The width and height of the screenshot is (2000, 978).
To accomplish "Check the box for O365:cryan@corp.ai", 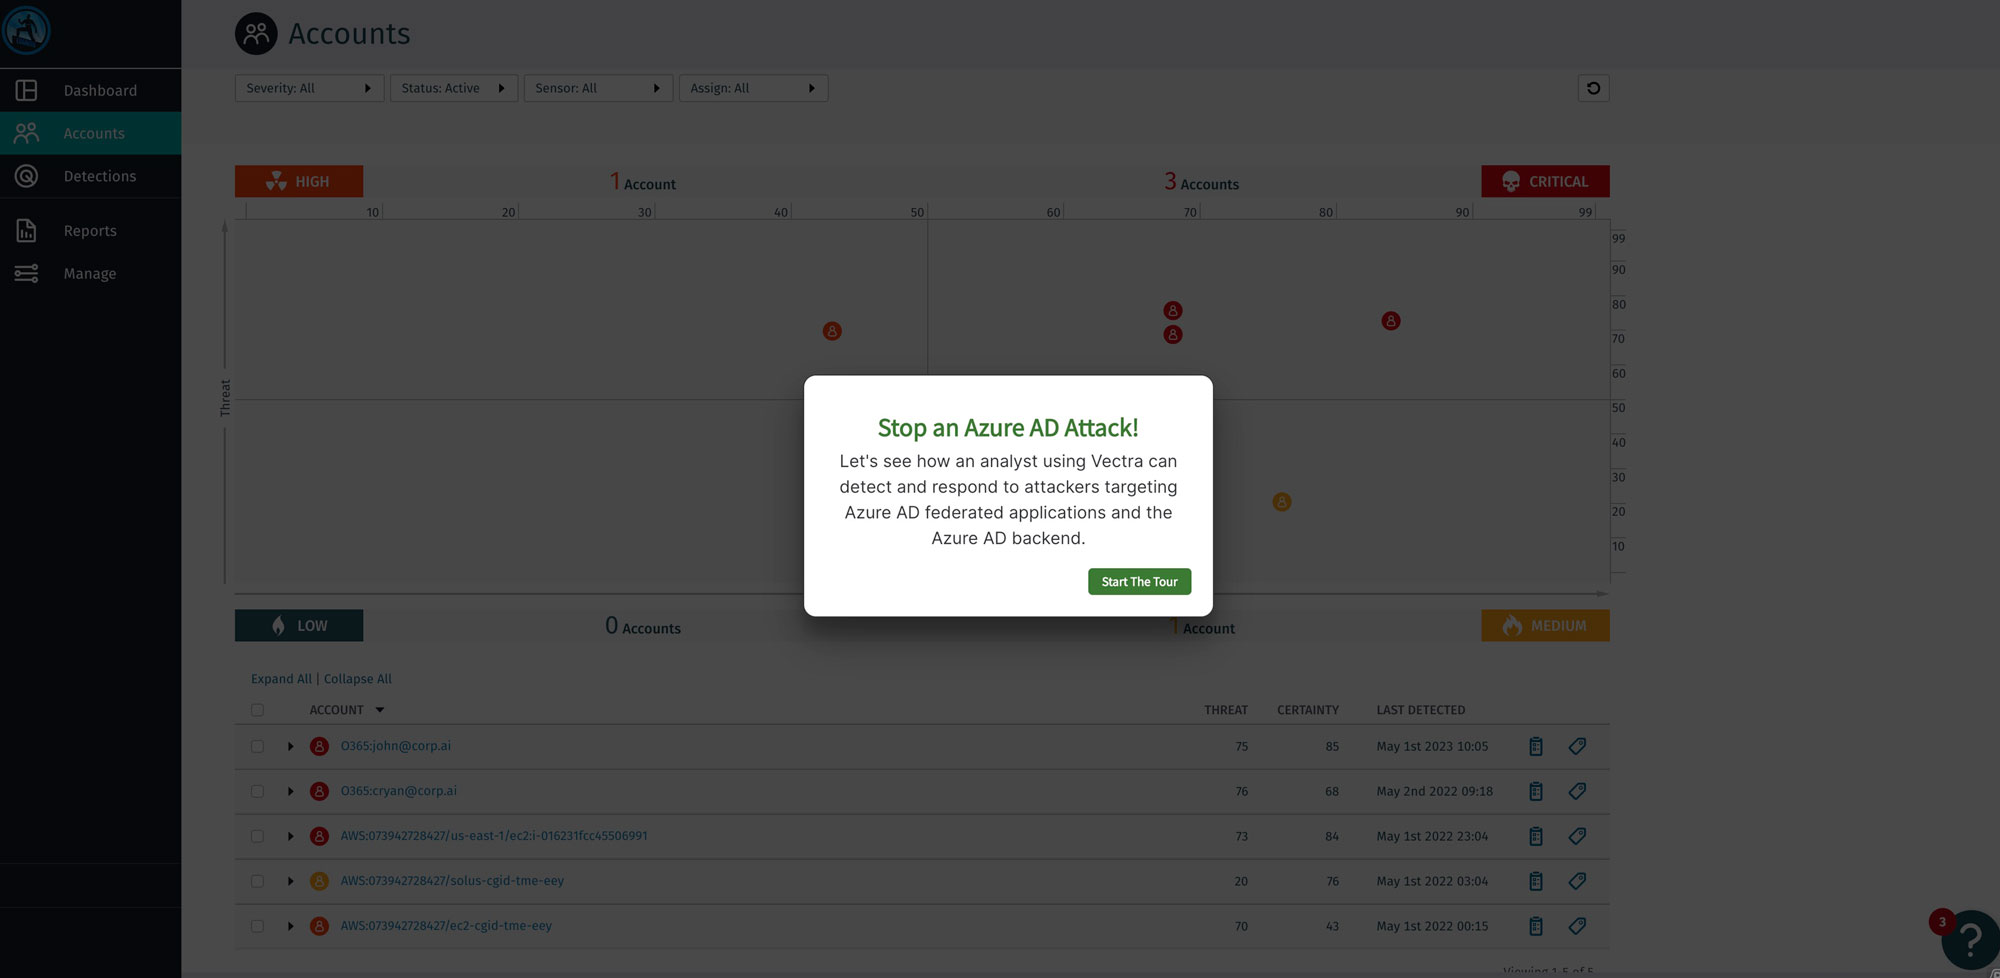I will click(x=257, y=792).
